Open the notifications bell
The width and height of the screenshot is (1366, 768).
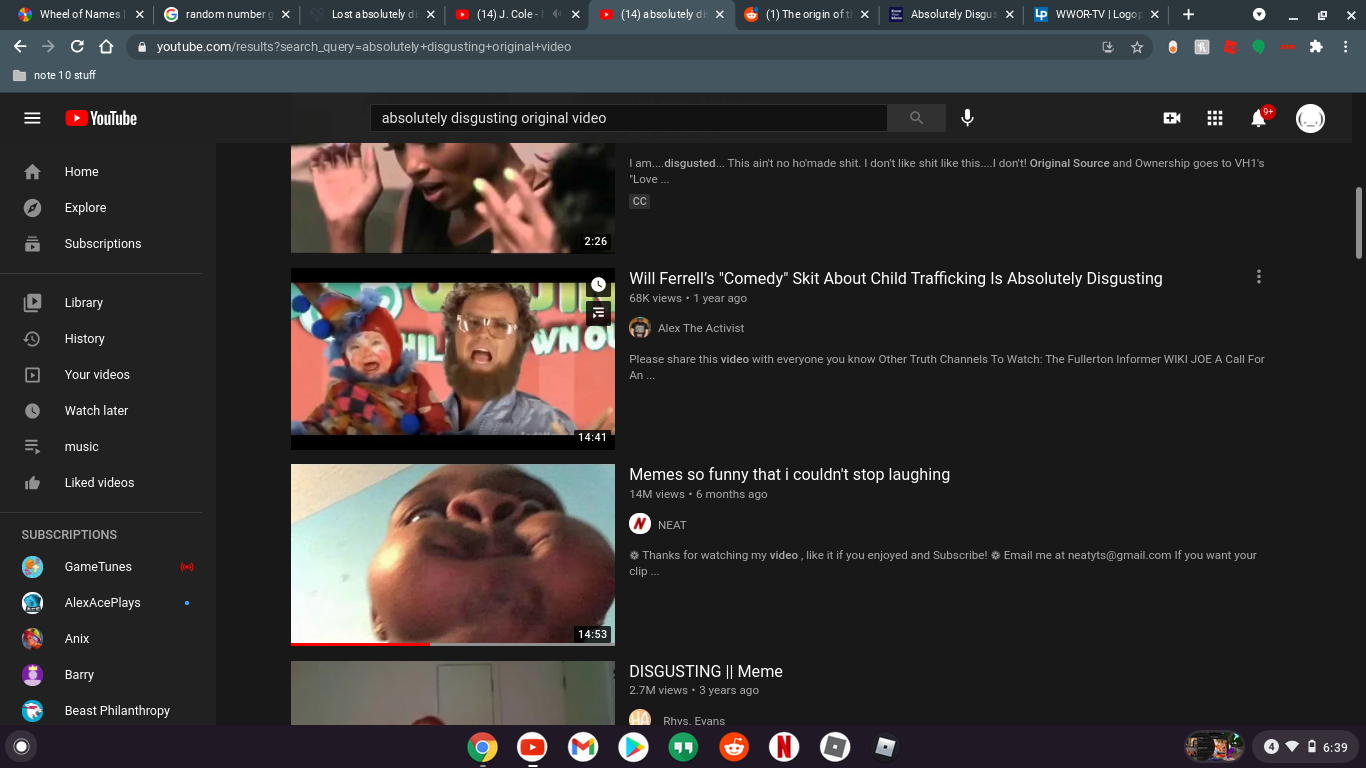1259,118
